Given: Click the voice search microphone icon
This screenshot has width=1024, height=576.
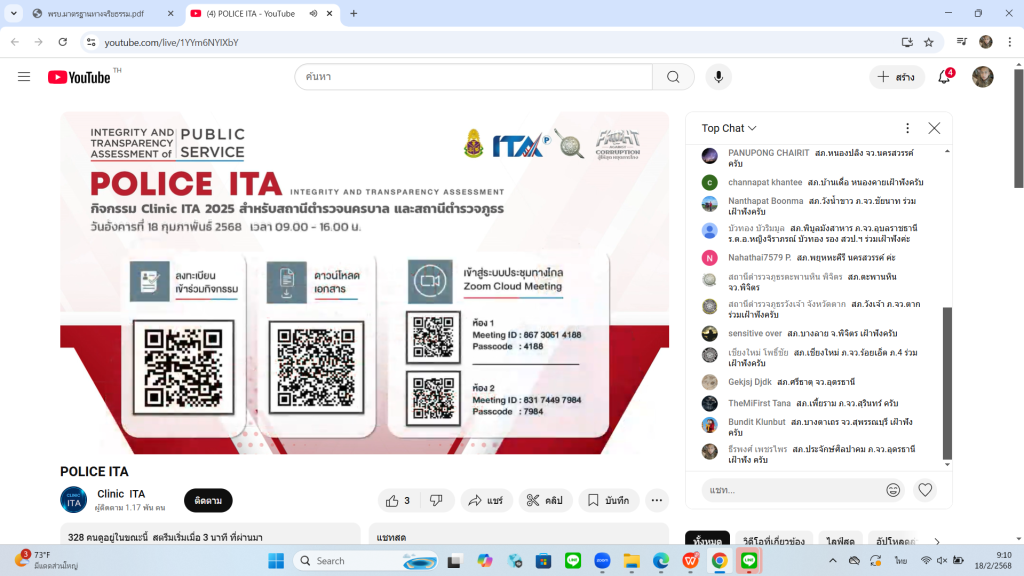Looking at the screenshot, I should (x=718, y=77).
